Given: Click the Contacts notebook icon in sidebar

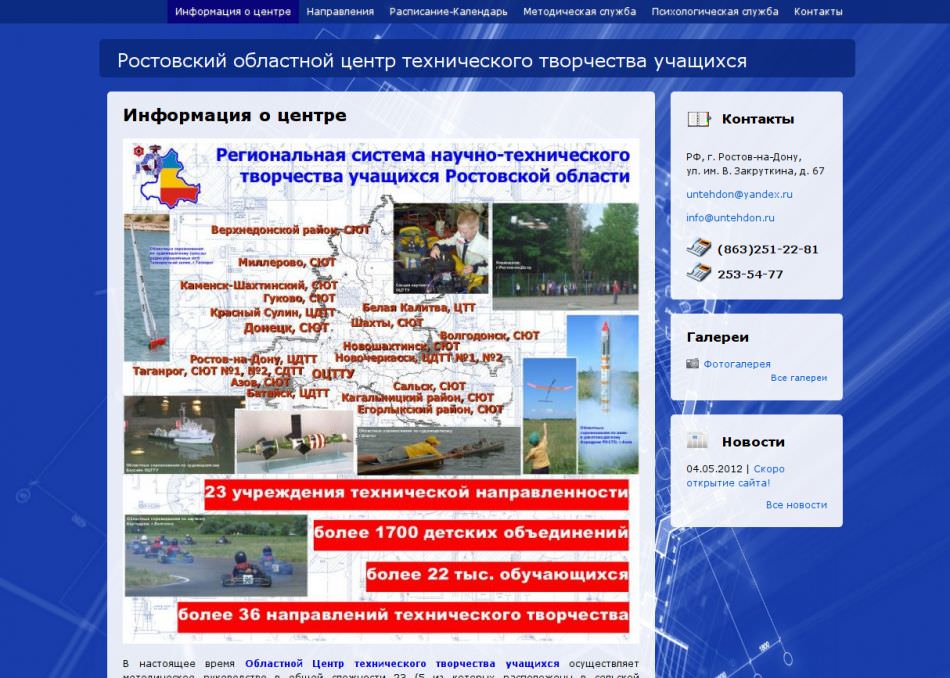Looking at the screenshot, I should coord(698,119).
